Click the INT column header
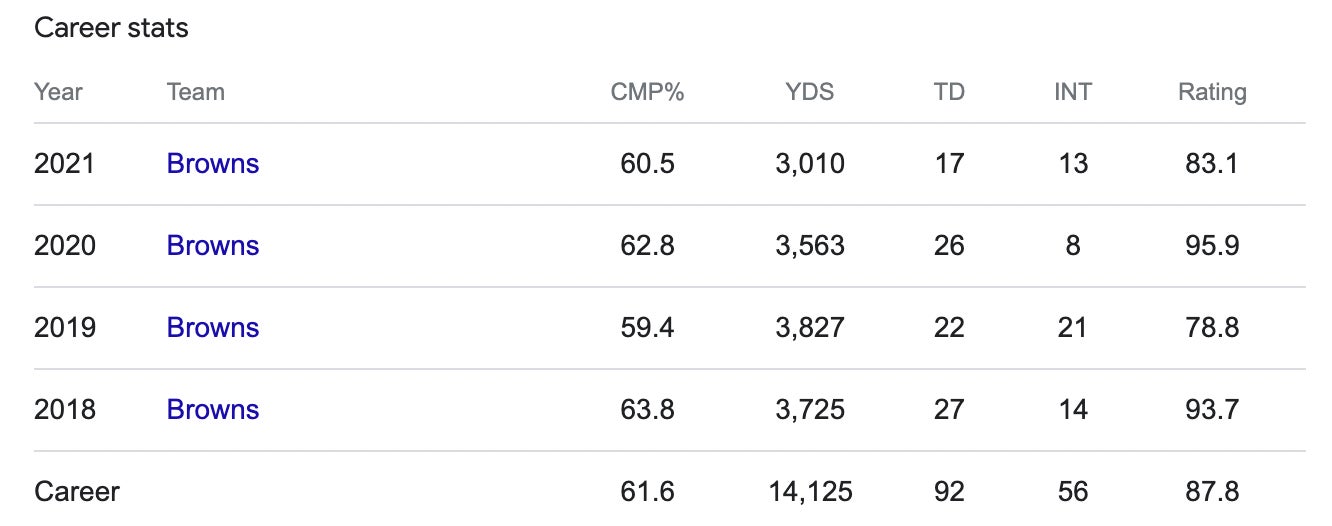This screenshot has height=526, width=1332. coord(1072,93)
